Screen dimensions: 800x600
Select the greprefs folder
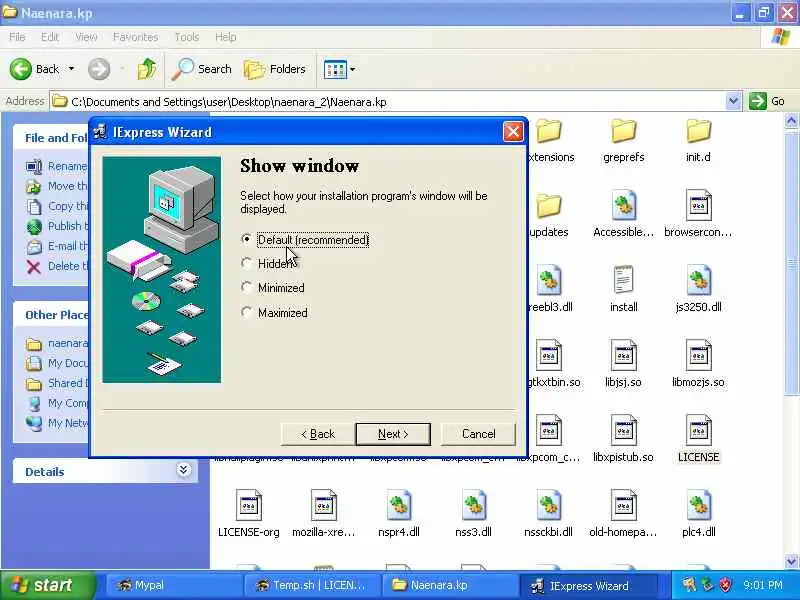coord(623,141)
